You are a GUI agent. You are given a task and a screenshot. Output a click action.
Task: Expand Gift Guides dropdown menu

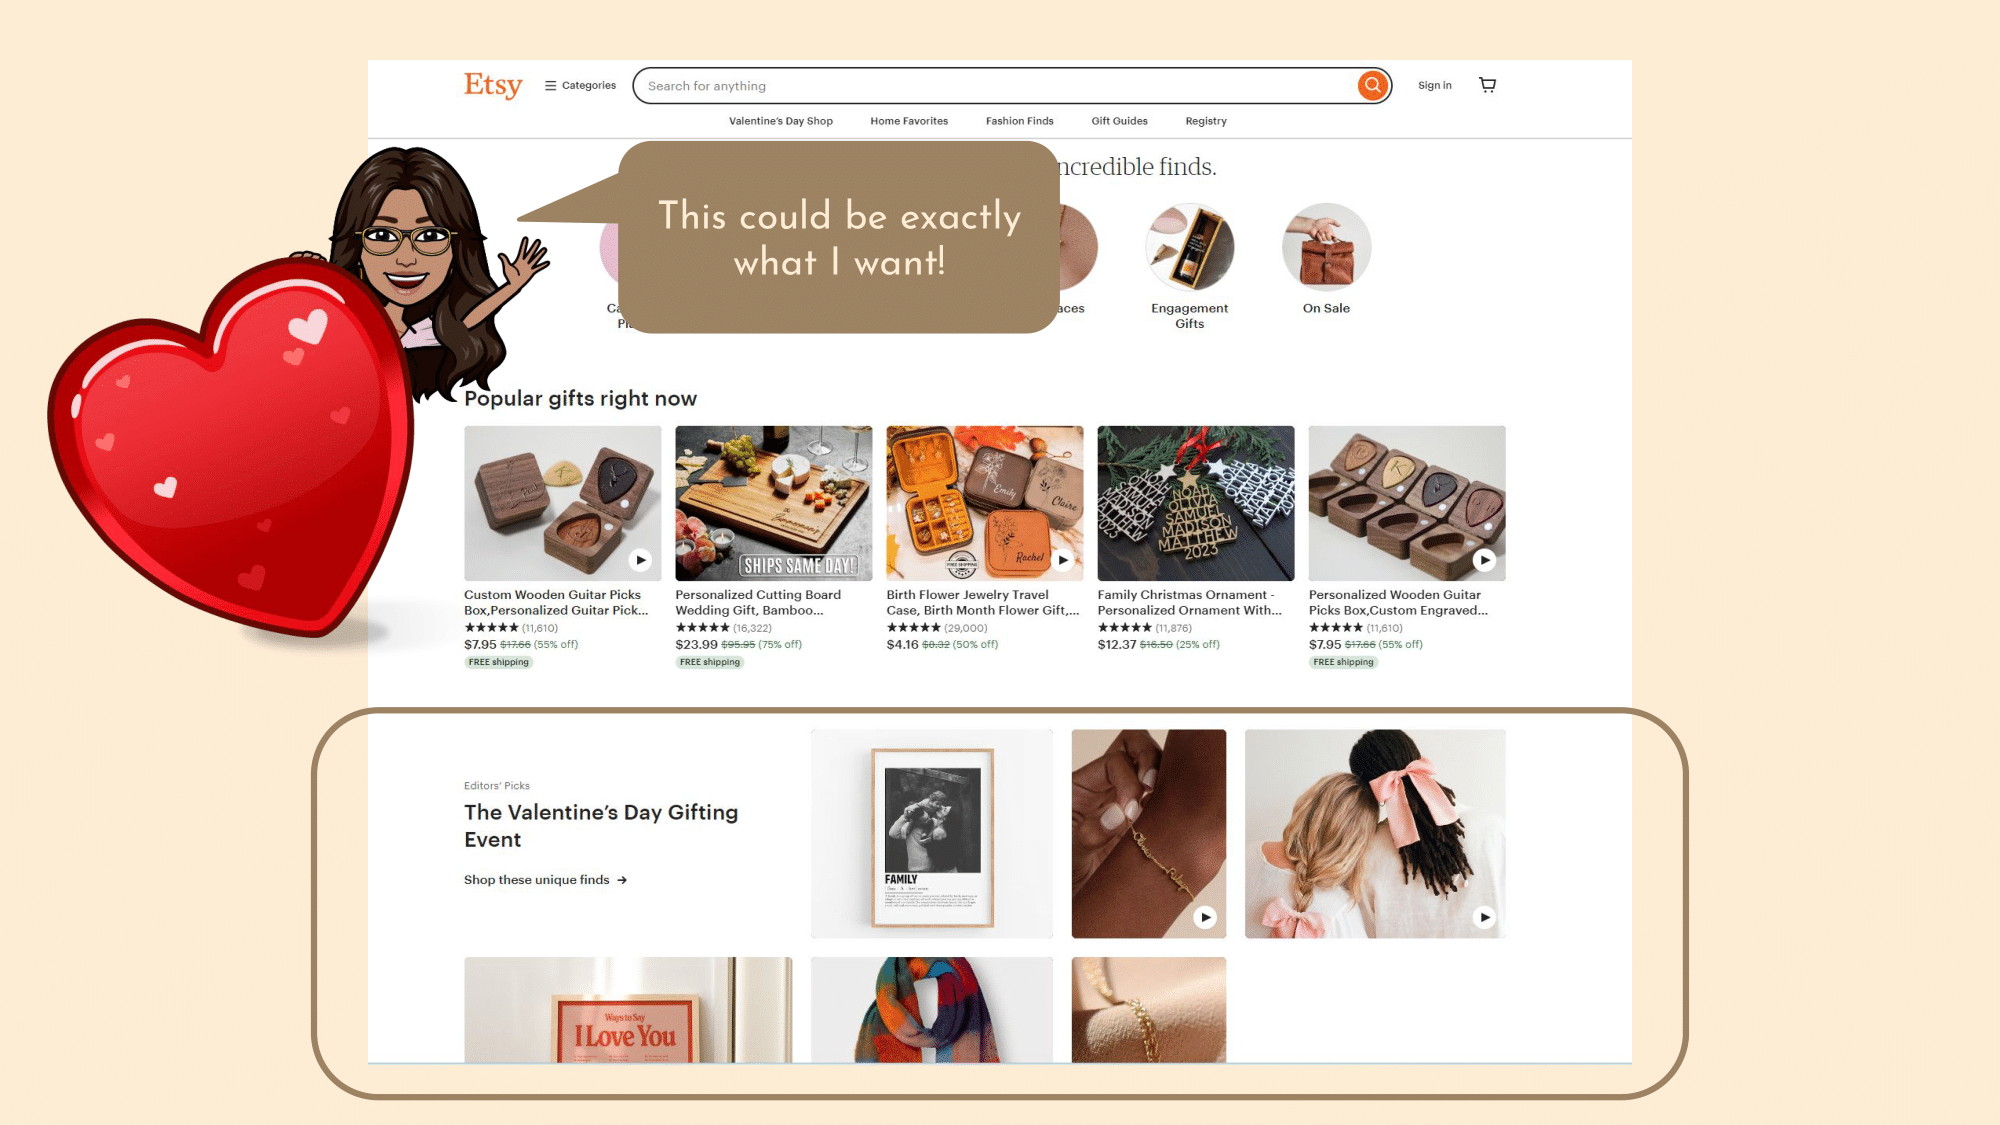(x=1120, y=121)
